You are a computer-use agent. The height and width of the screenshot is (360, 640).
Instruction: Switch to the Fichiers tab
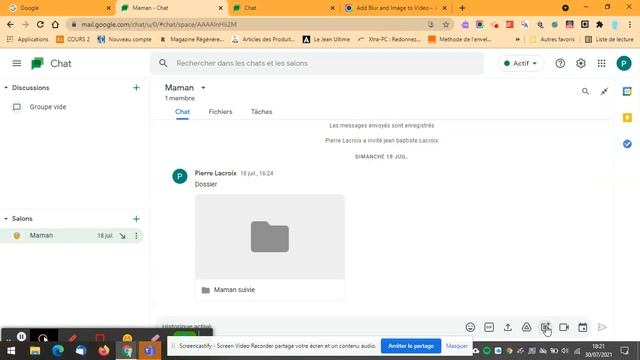[x=220, y=111]
